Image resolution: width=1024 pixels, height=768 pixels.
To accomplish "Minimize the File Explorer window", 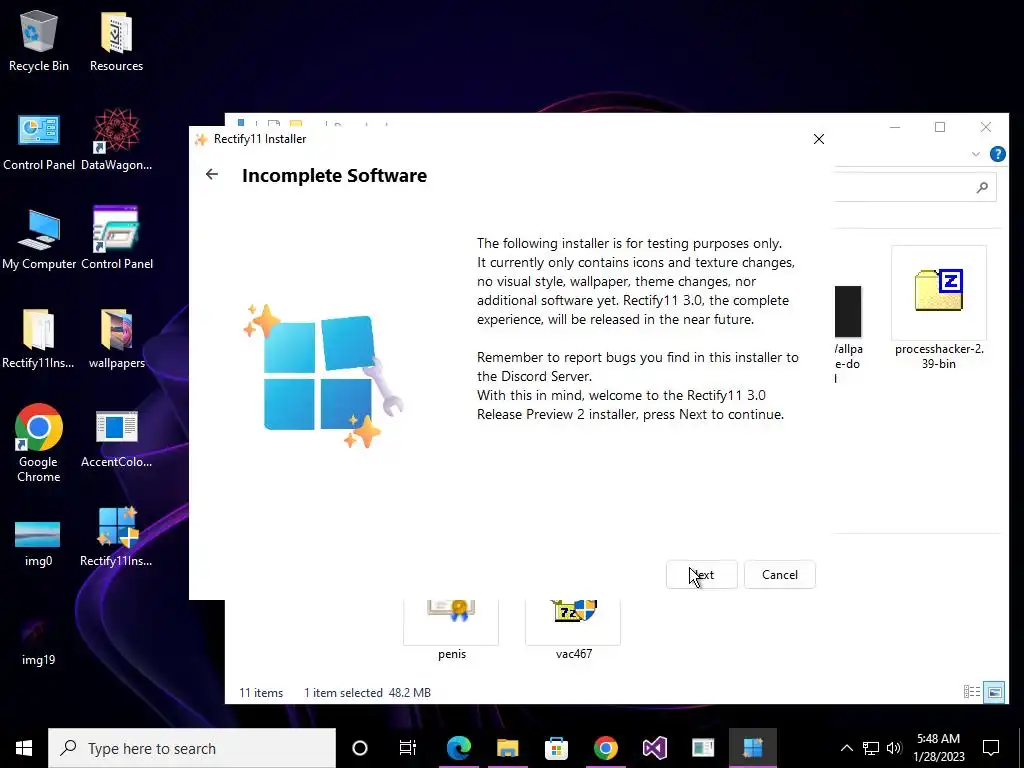I will 895,127.
